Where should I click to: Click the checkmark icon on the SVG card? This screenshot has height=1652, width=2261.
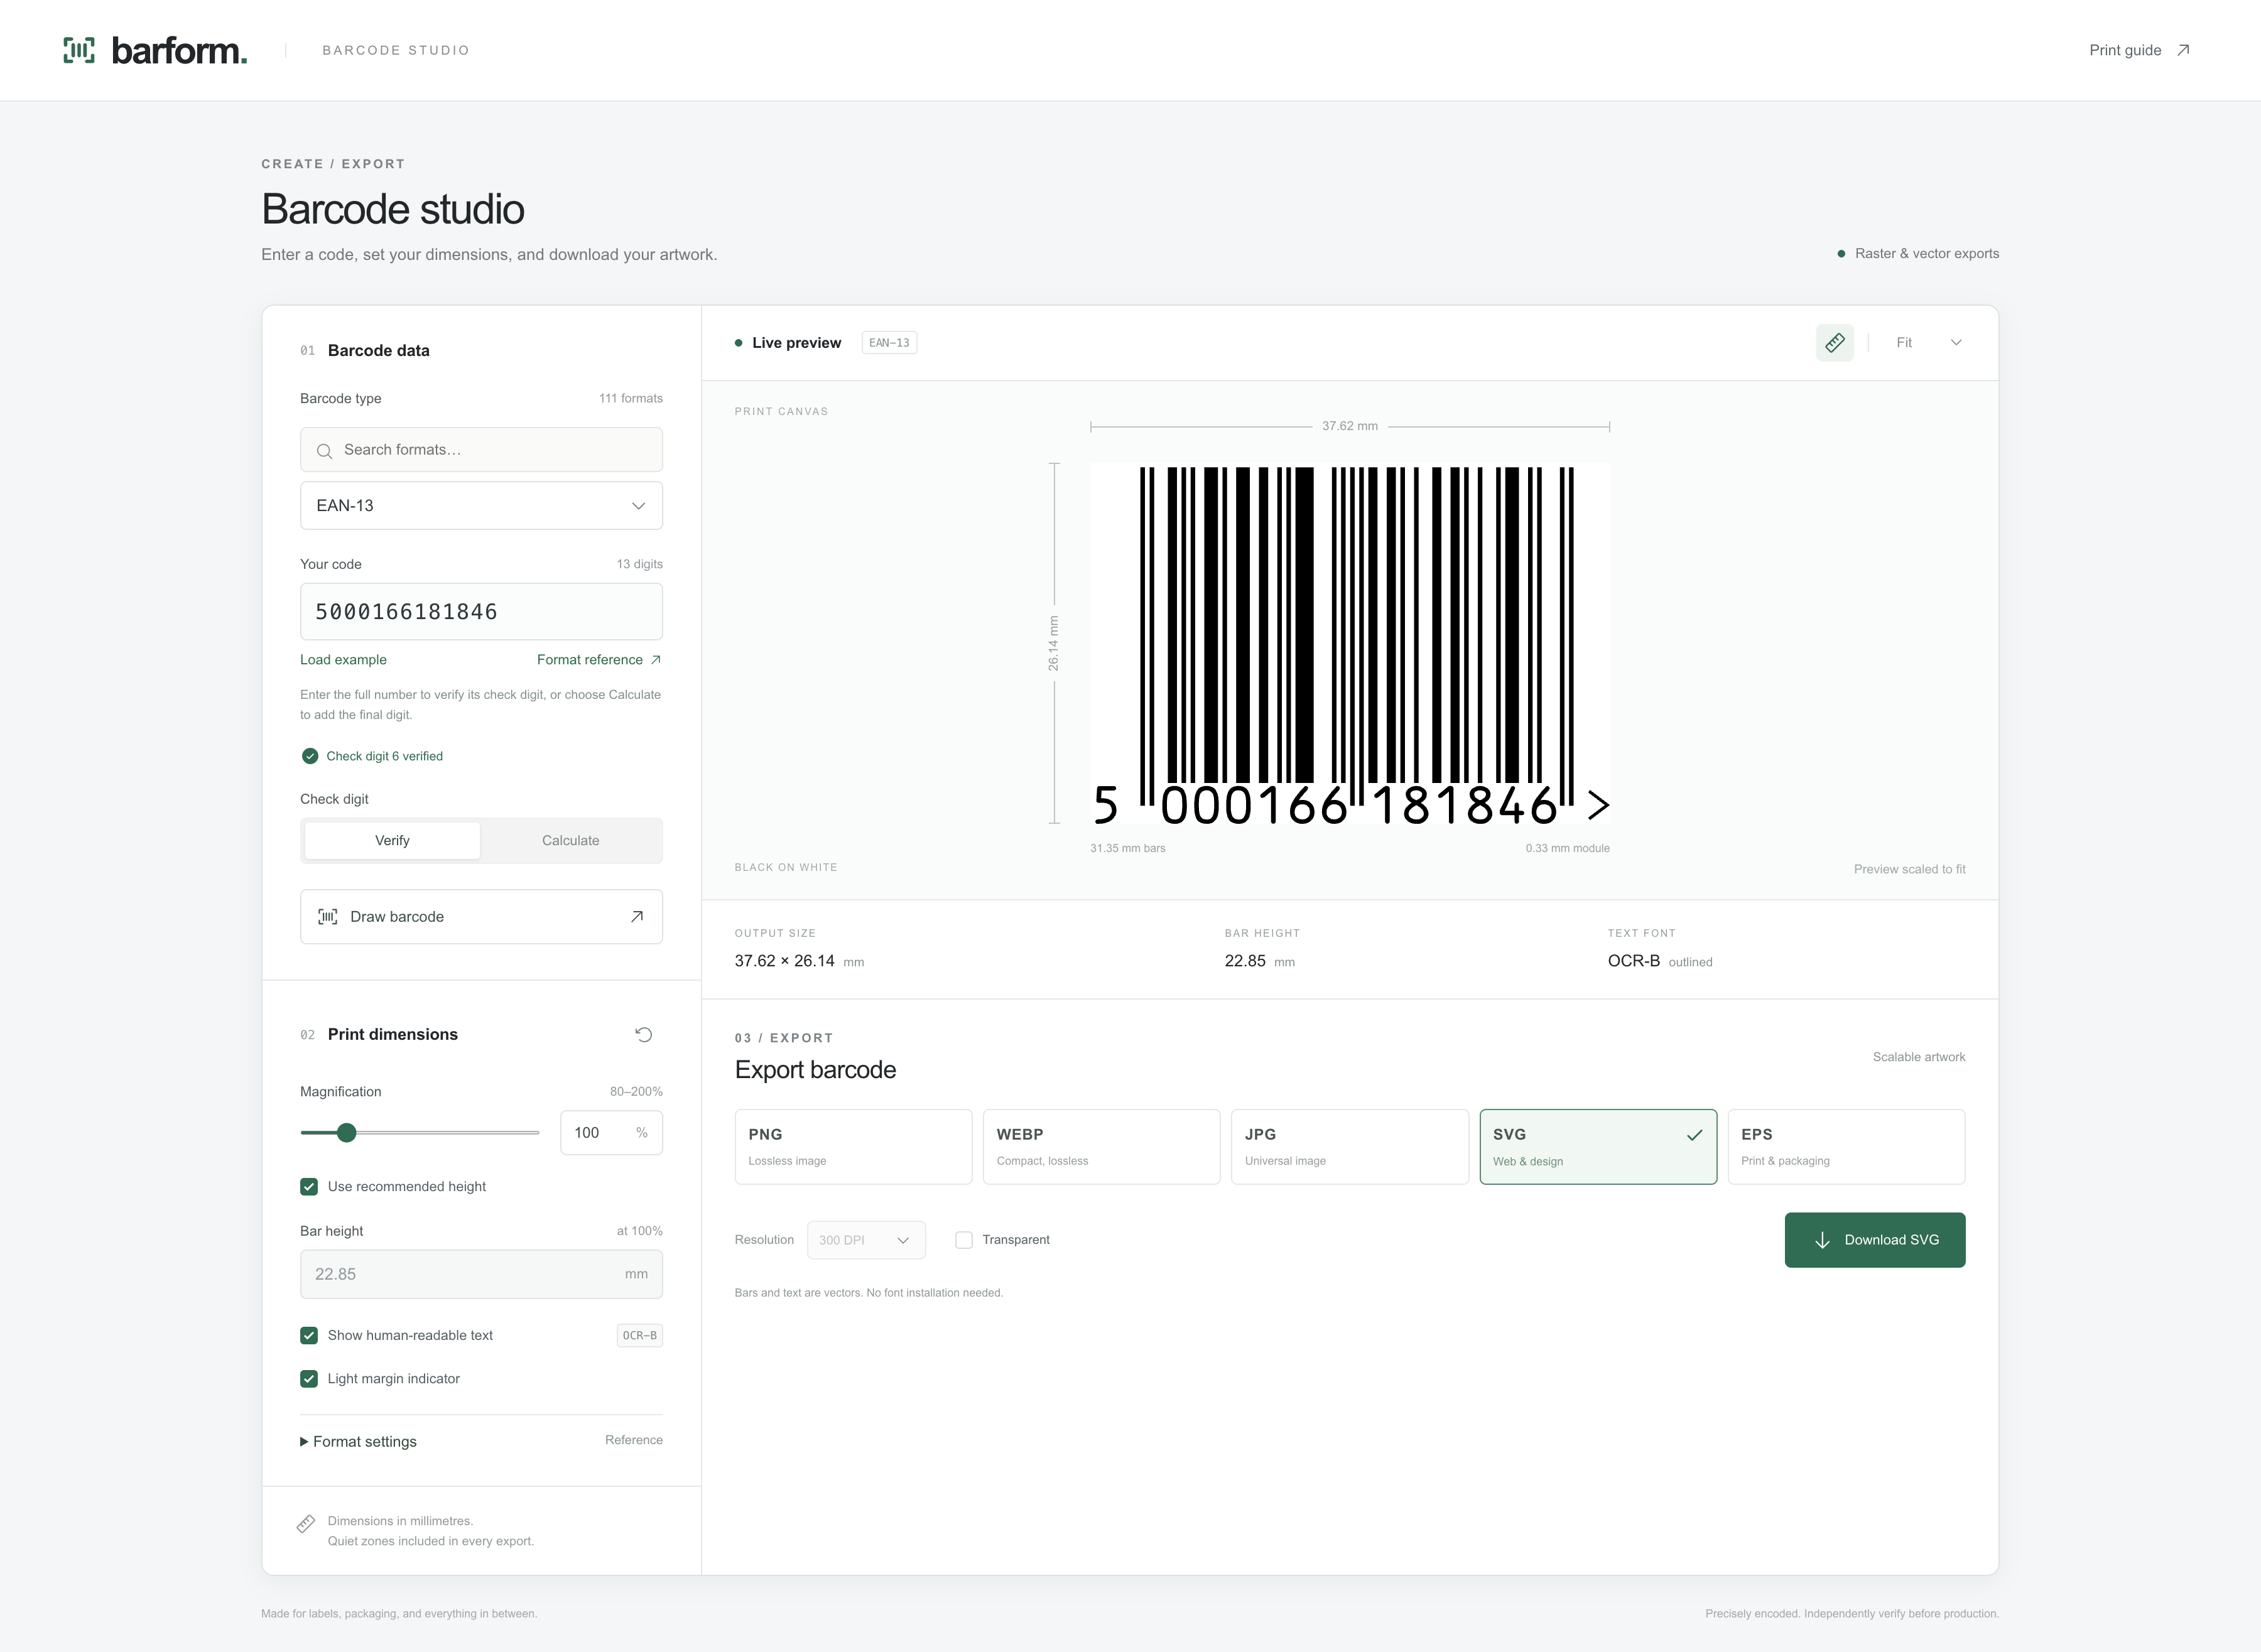pos(1694,1135)
